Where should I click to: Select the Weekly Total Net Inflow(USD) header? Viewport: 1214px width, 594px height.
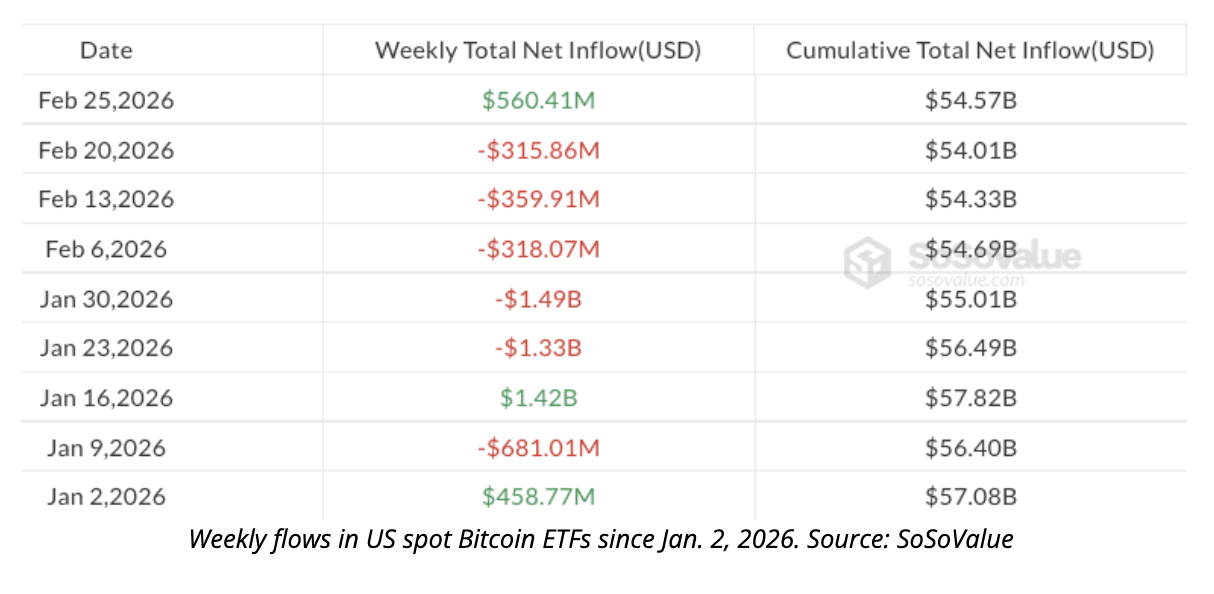pyautogui.click(x=538, y=51)
